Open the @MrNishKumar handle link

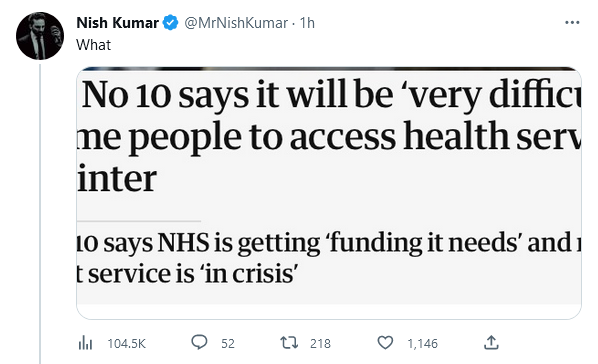[236, 23]
